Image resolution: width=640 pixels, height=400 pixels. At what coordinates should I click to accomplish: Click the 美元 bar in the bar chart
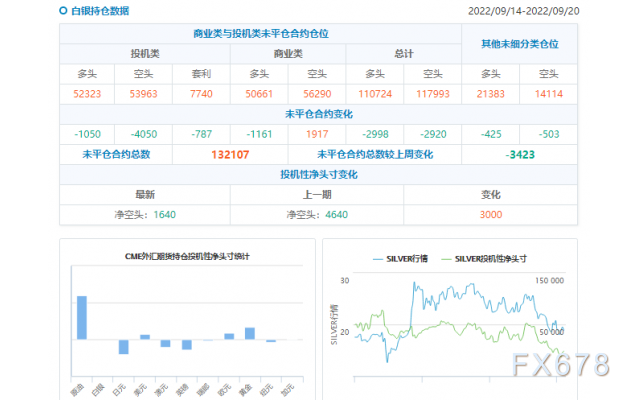[x=145, y=337]
